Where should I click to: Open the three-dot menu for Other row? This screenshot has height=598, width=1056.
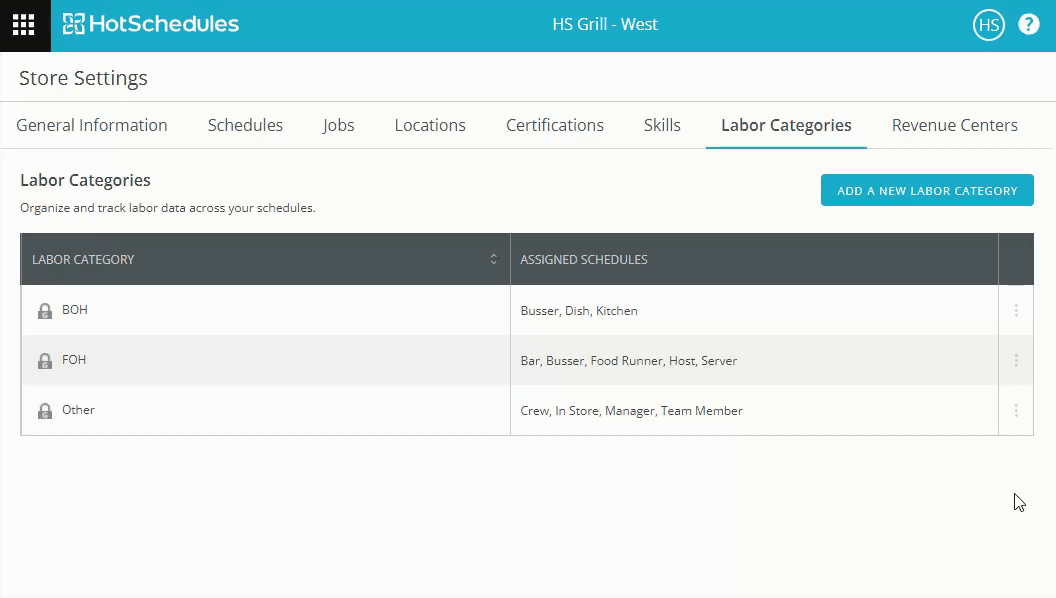point(1016,411)
